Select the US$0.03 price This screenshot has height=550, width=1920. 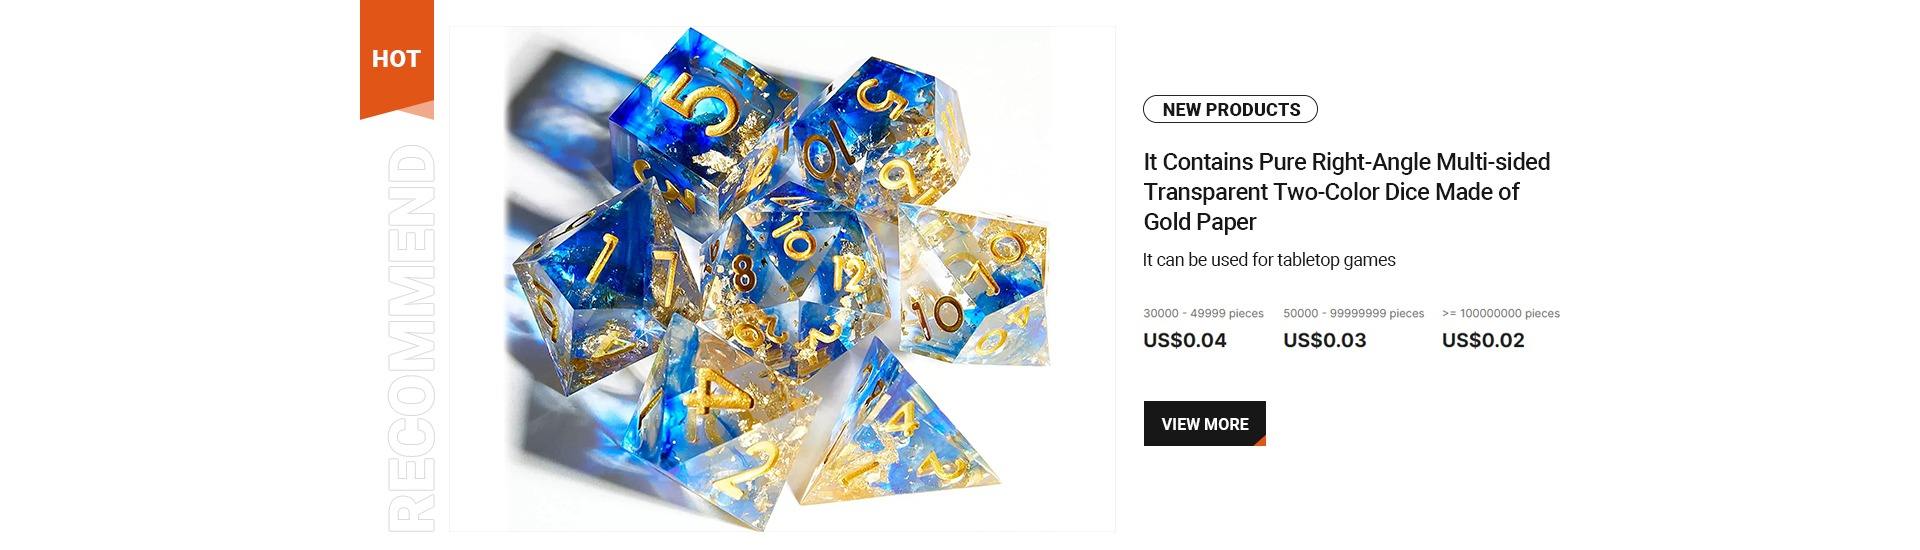[1324, 340]
